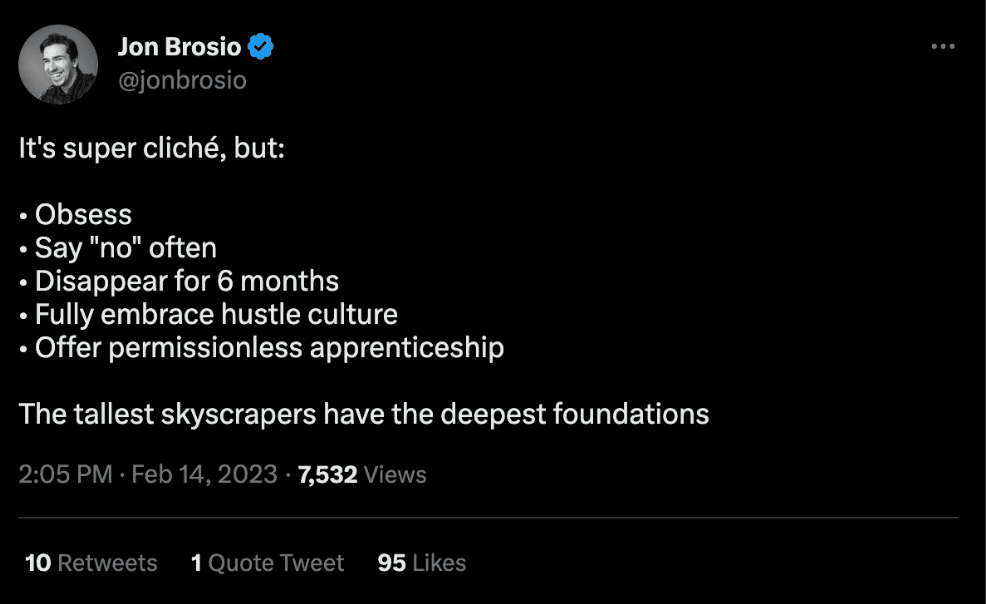The image size is (986, 604).
Task: Click the Feb 14, 2023 date
Action: coord(204,474)
